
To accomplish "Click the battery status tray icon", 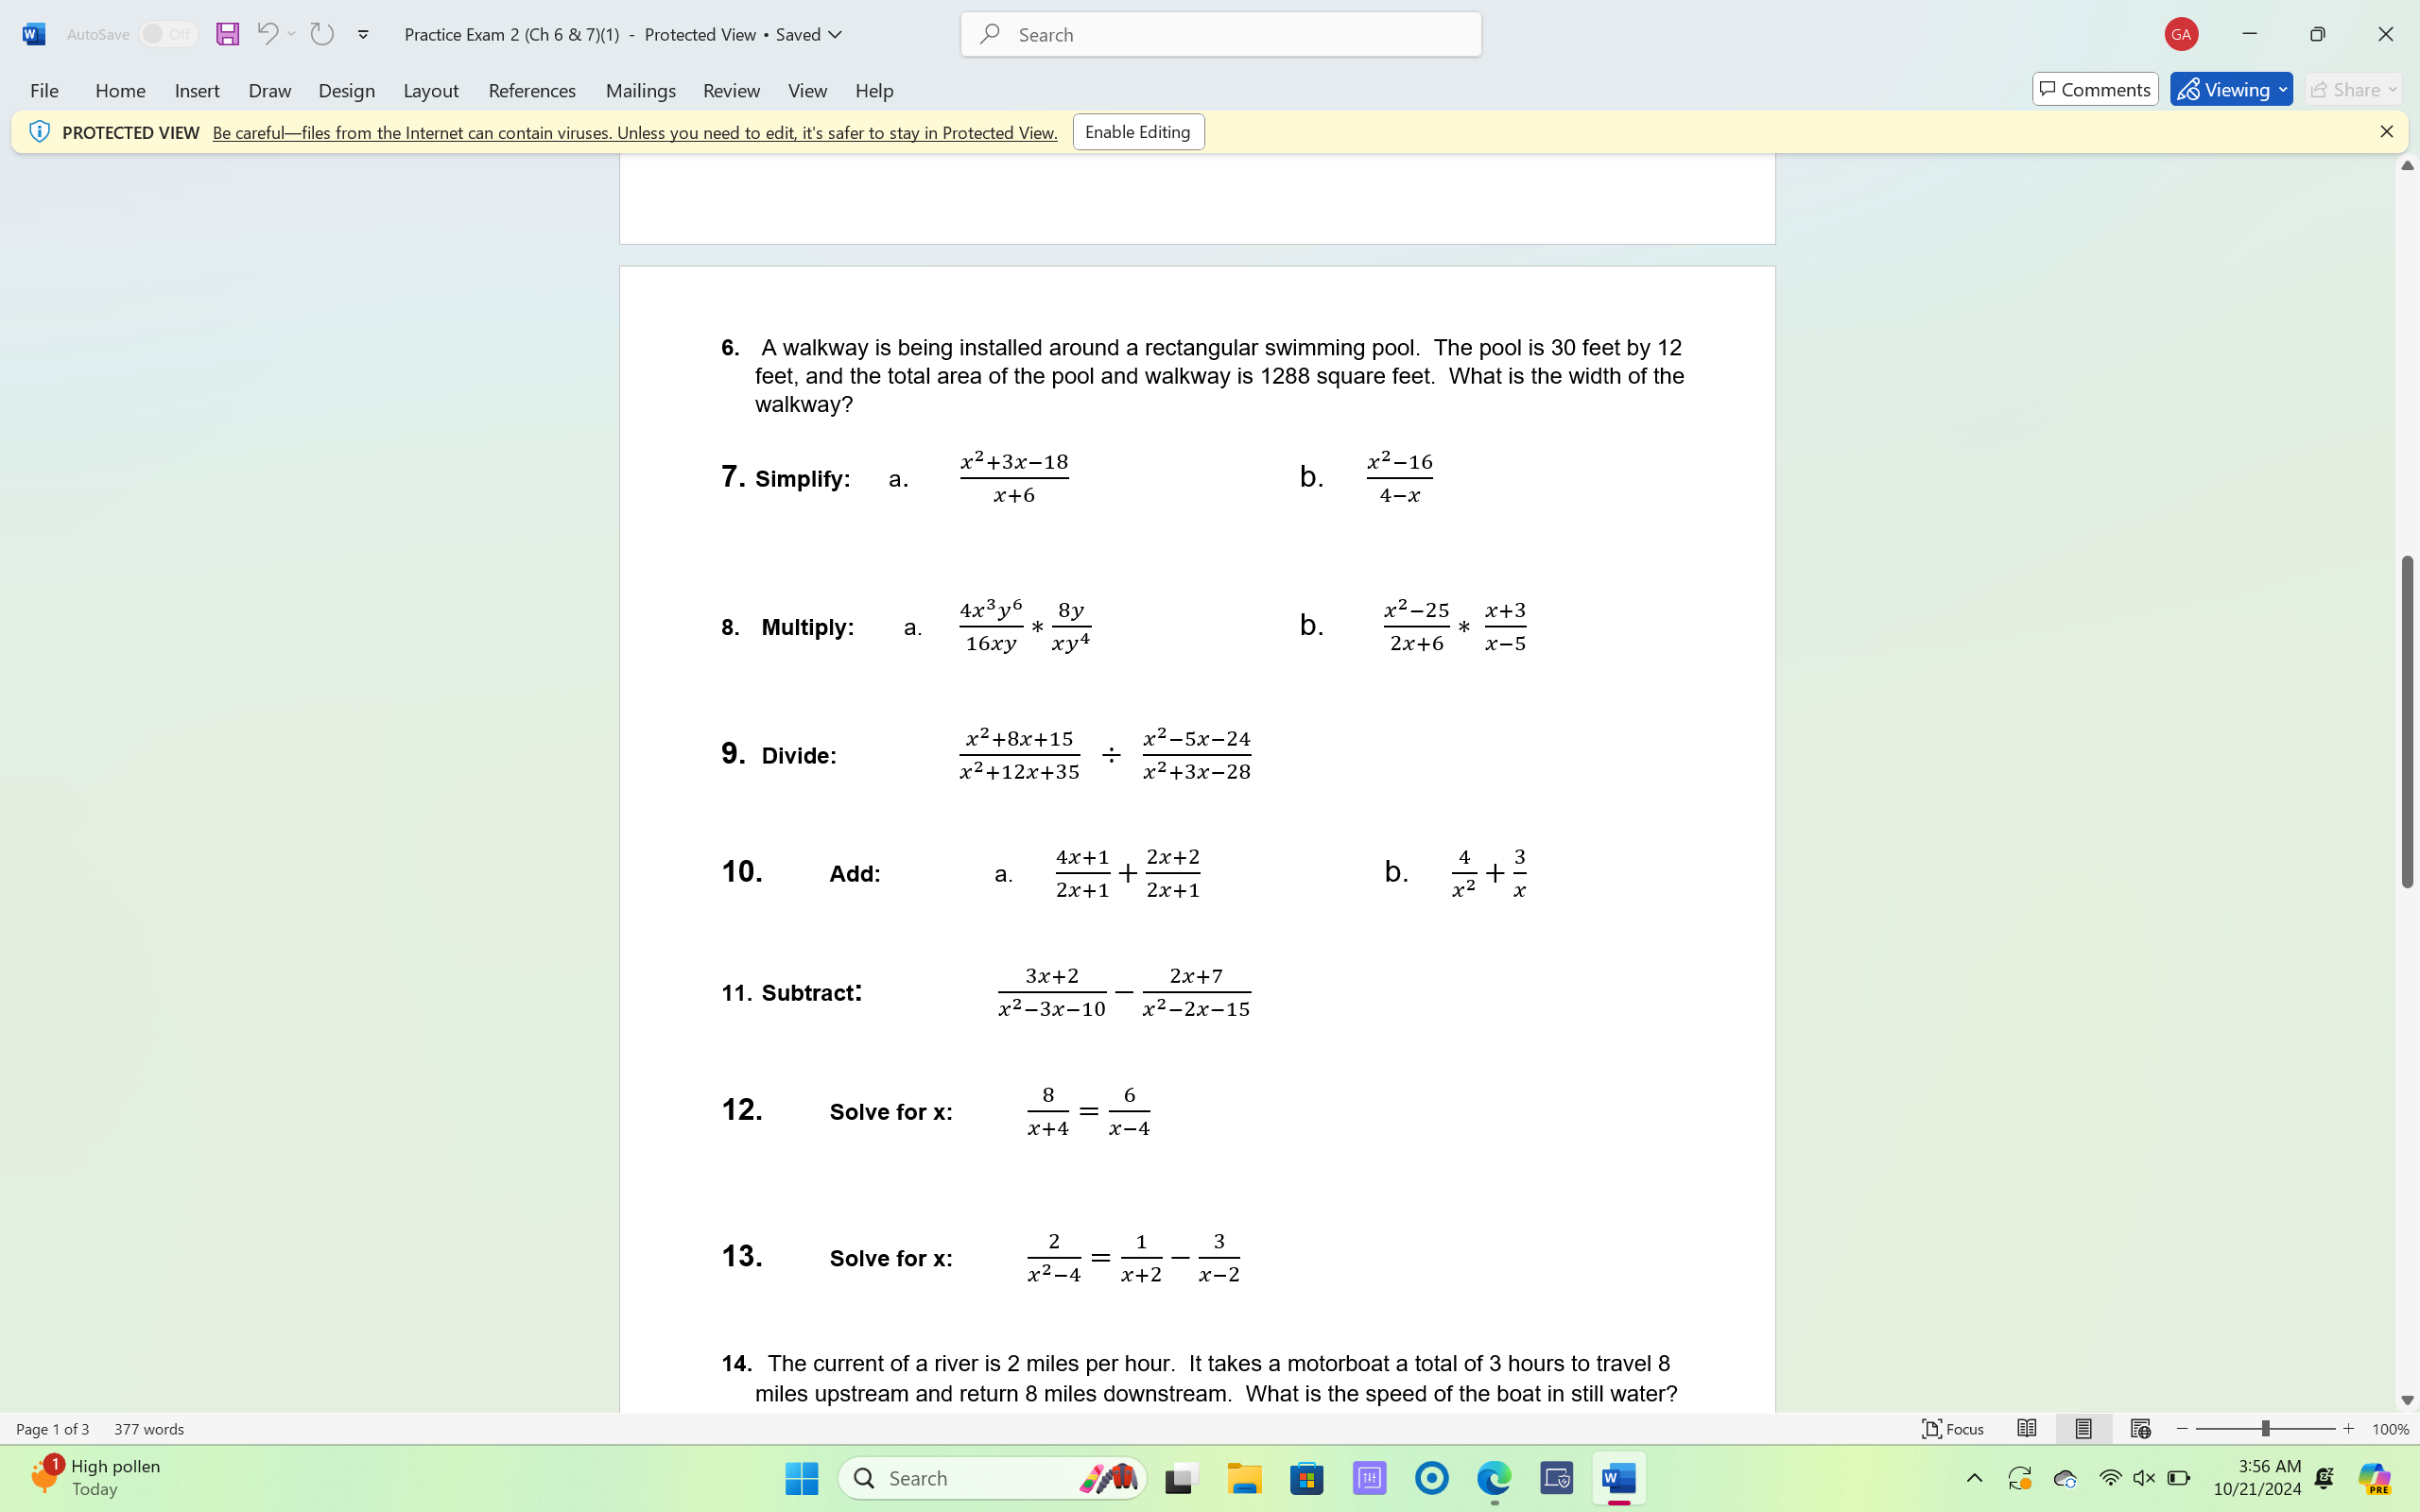I will (x=2178, y=1478).
